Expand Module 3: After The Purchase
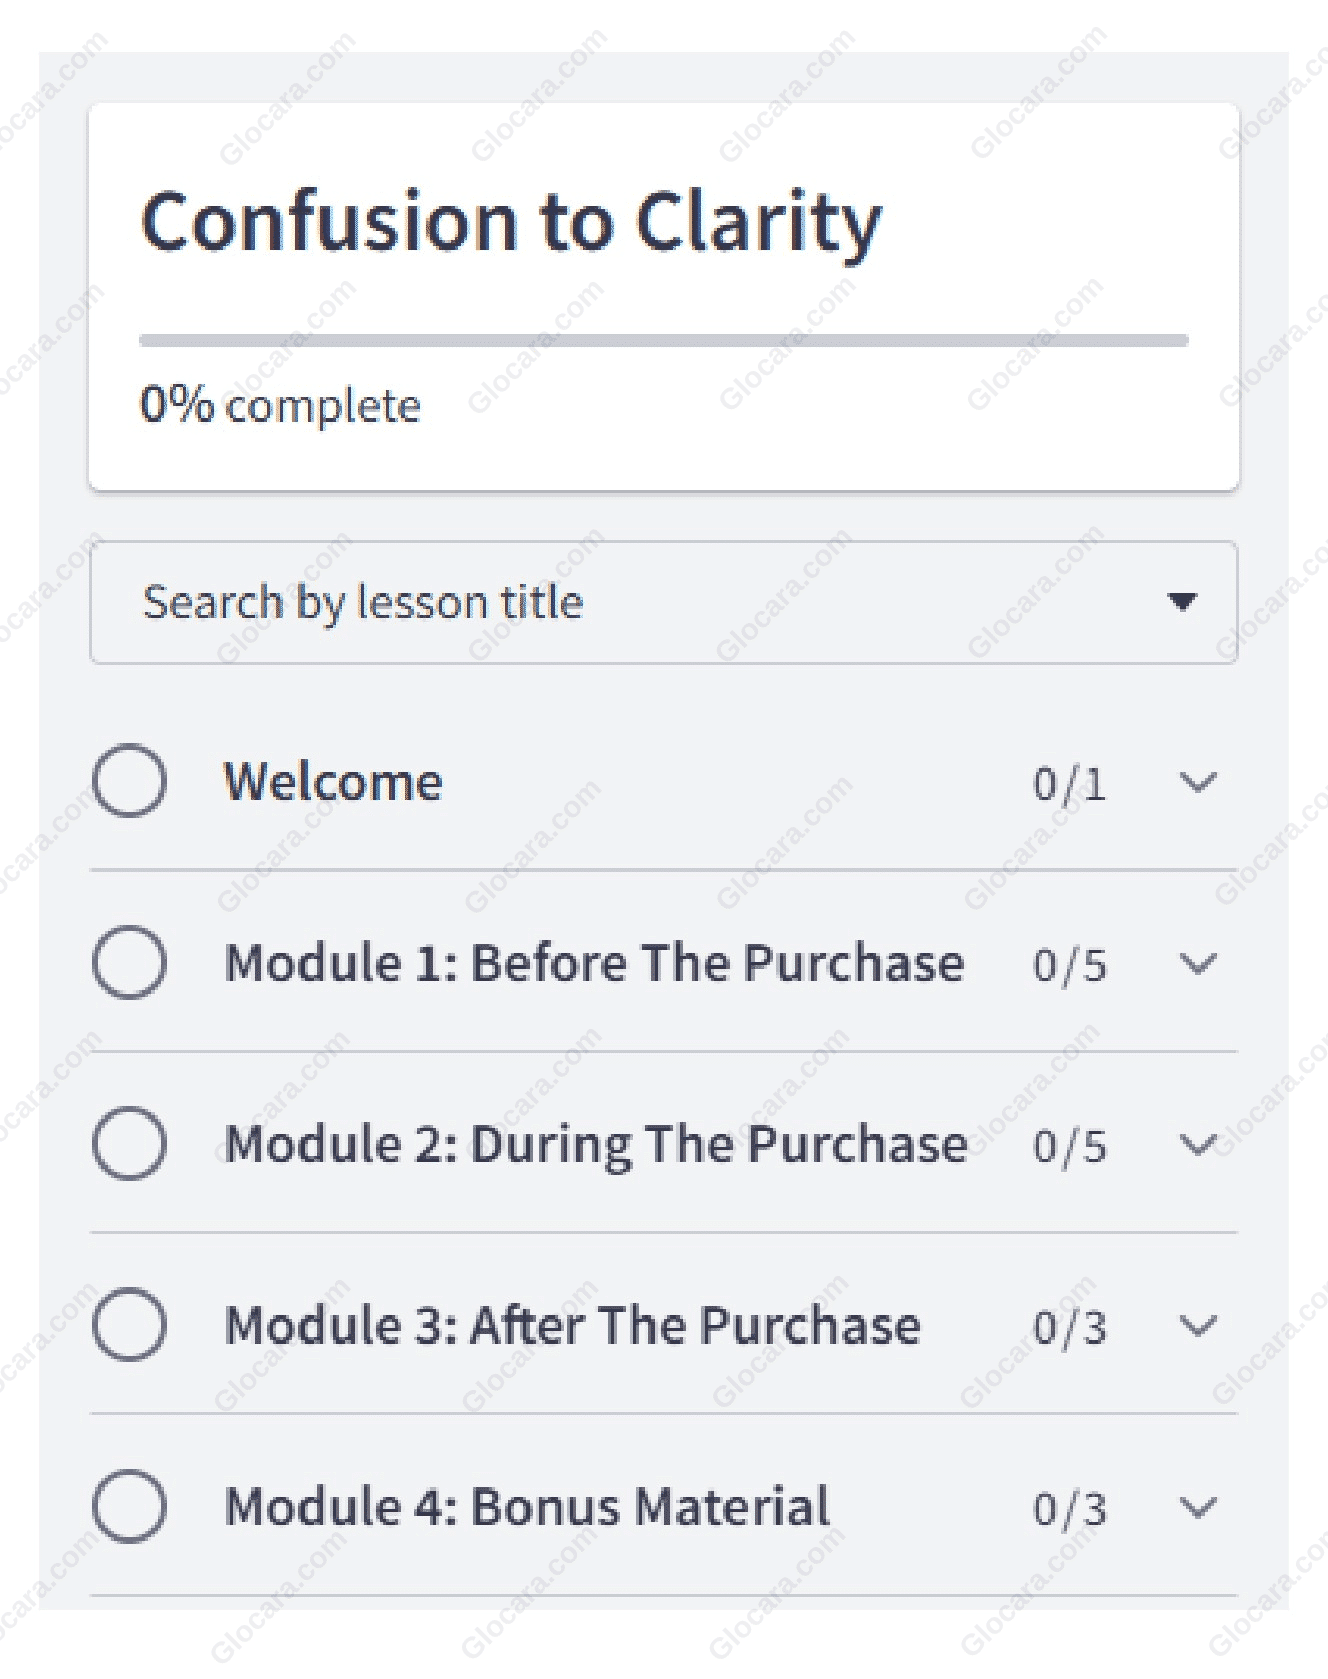Viewport: 1328px width, 1679px height. (x=1196, y=1329)
